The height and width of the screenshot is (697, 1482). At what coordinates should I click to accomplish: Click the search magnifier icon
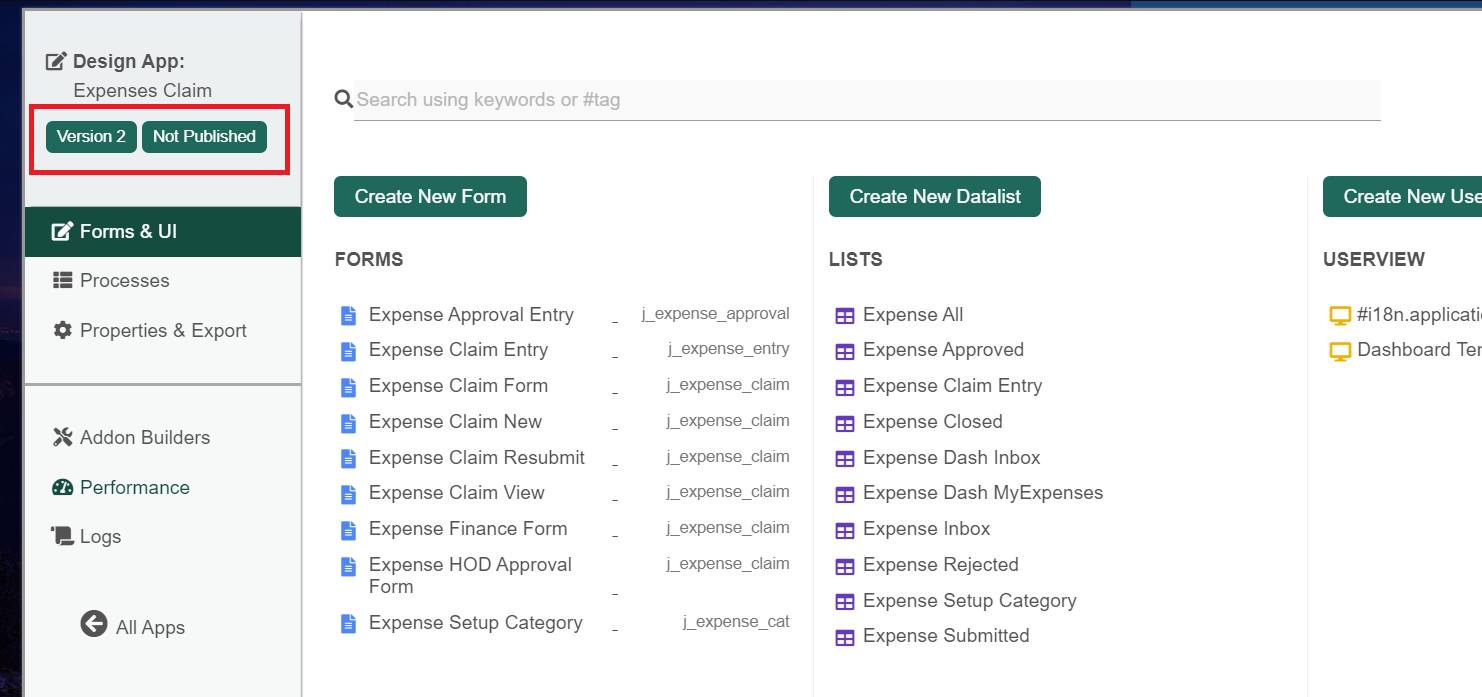point(343,99)
